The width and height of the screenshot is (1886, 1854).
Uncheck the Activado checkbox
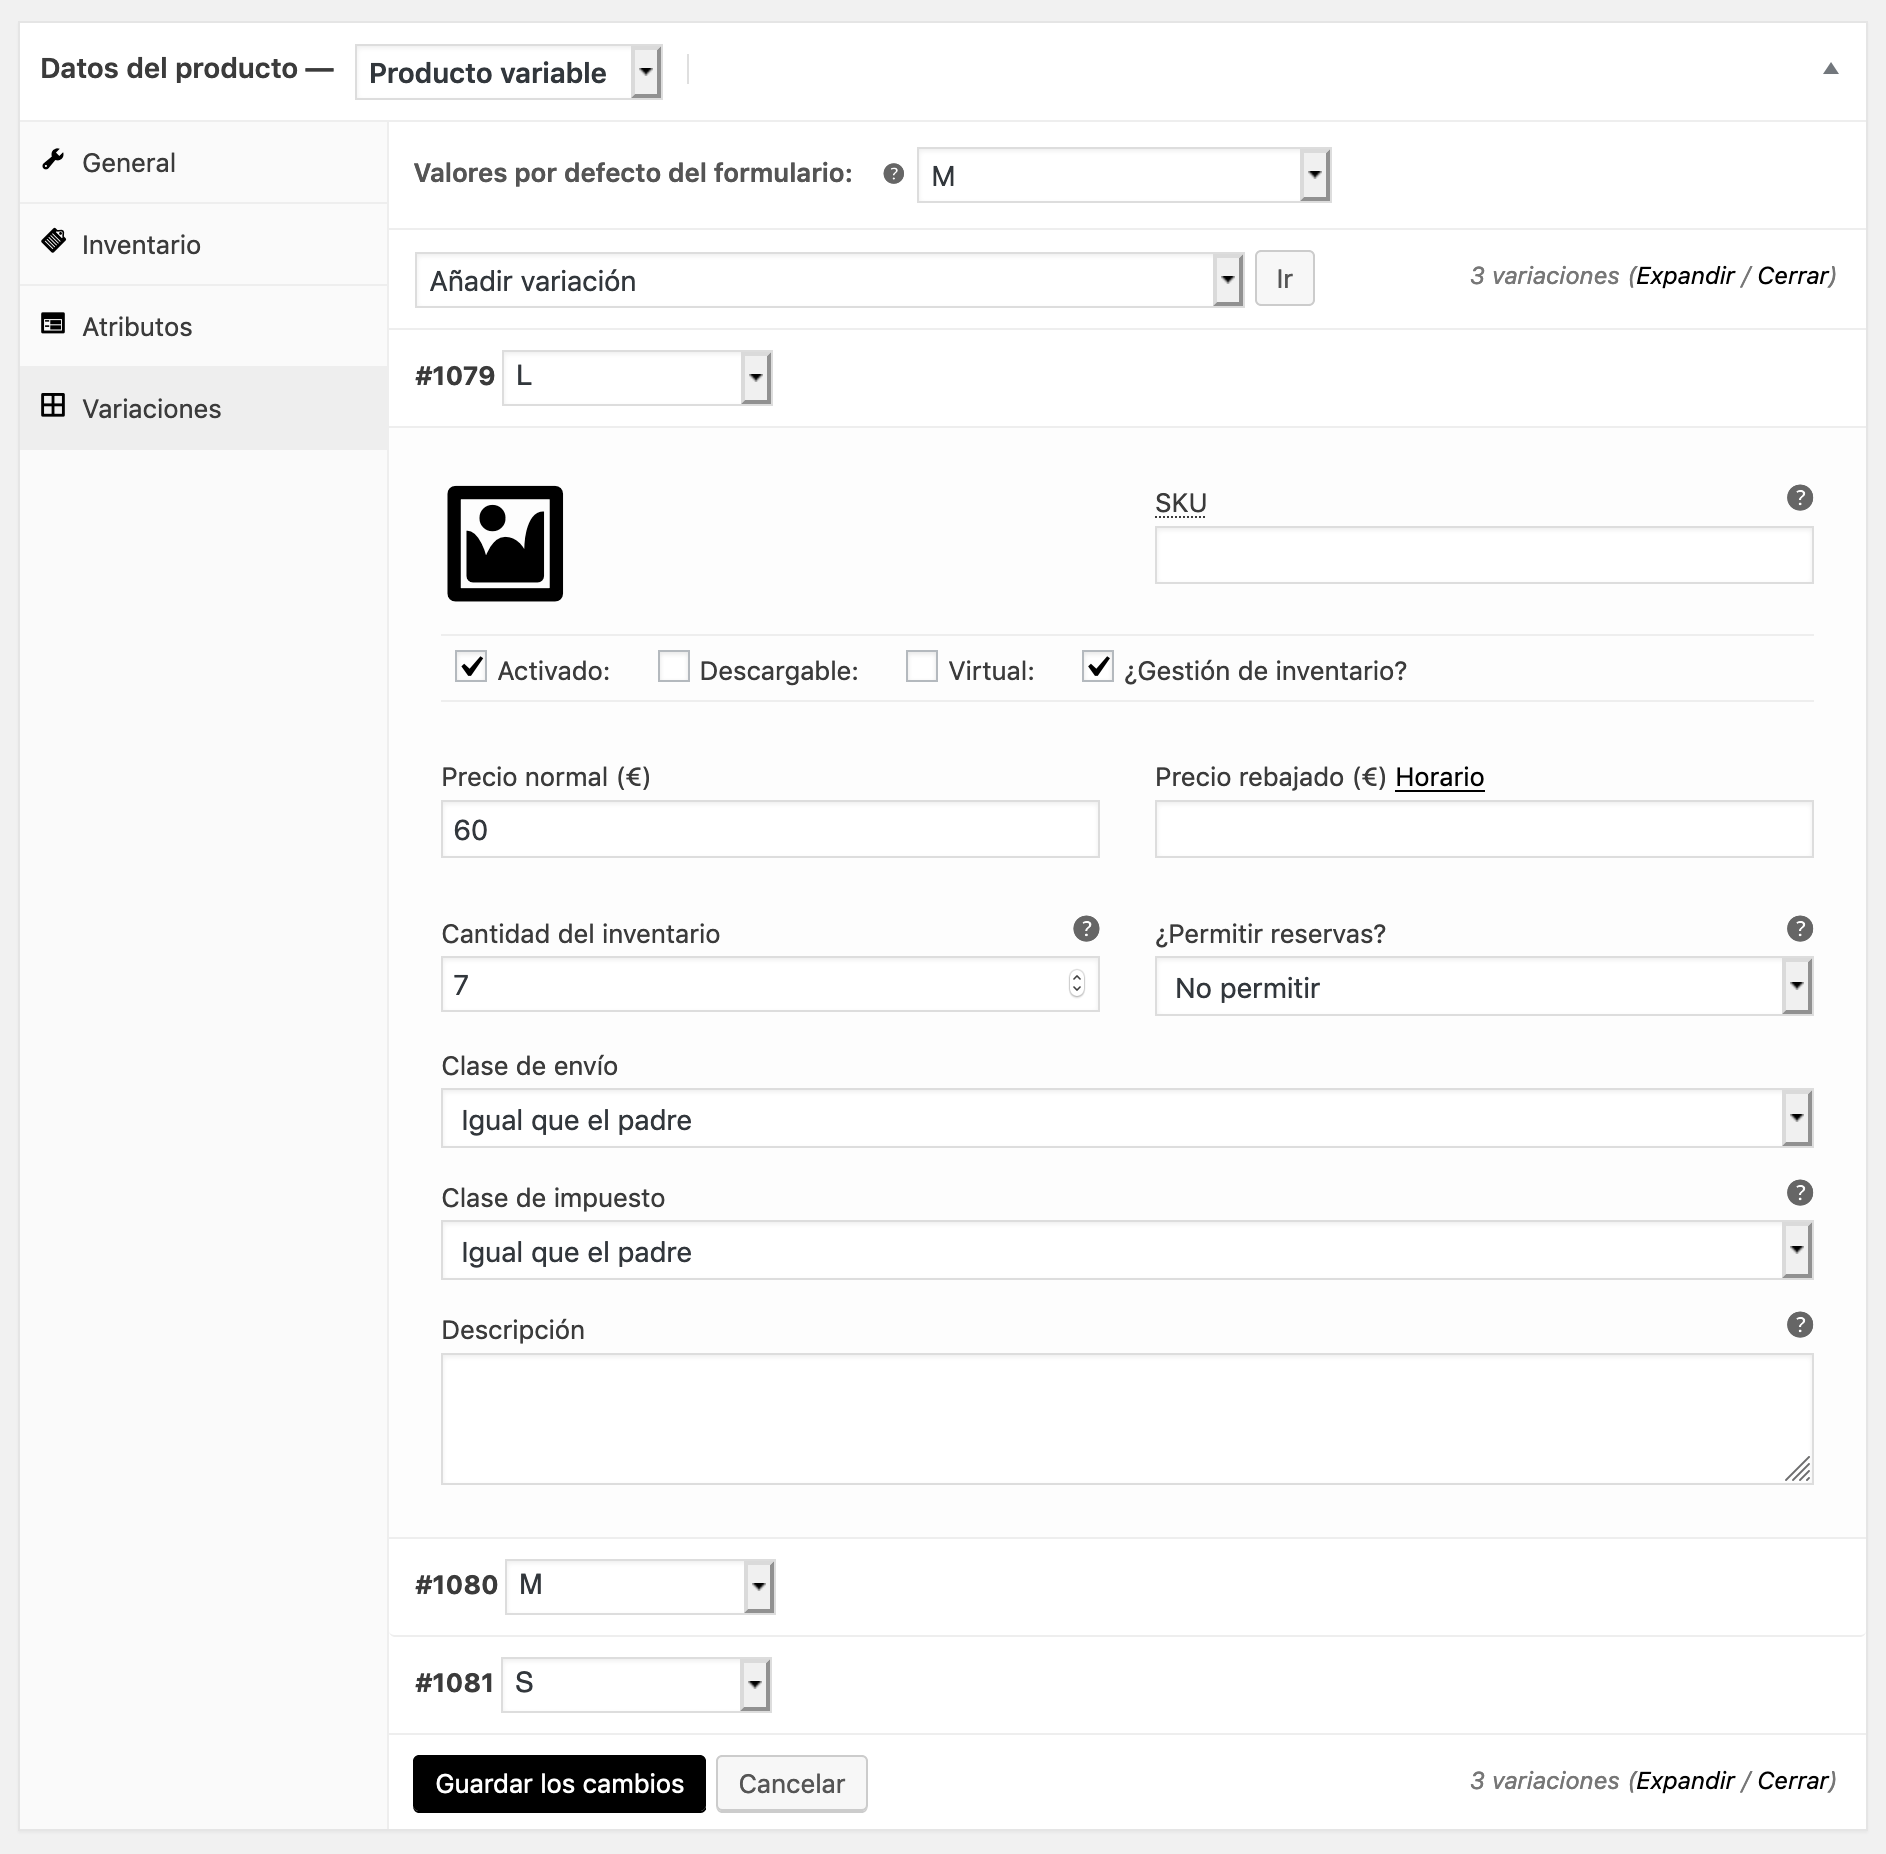[x=471, y=667]
